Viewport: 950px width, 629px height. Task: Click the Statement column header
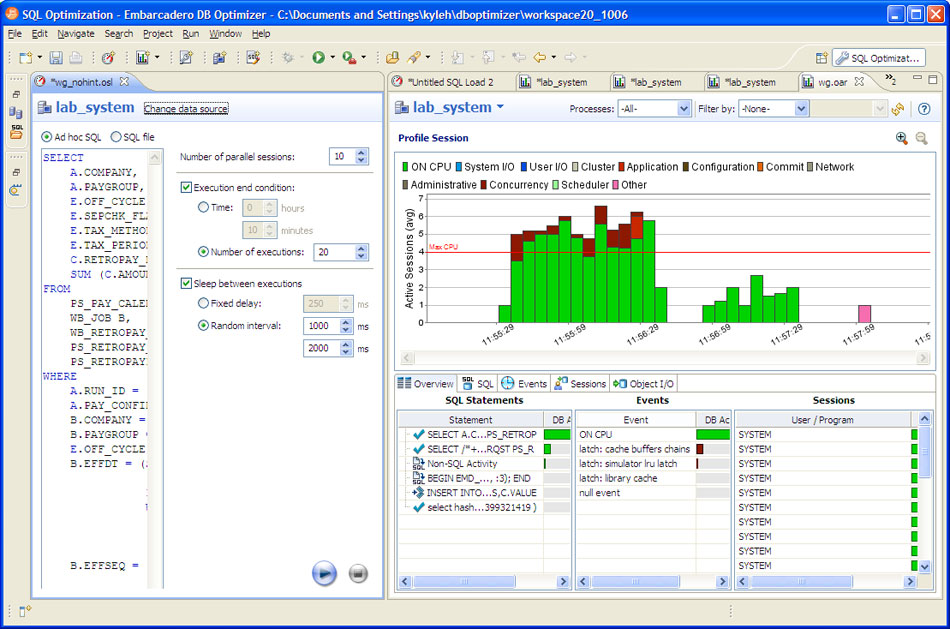pyautogui.click(x=470, y=419)
